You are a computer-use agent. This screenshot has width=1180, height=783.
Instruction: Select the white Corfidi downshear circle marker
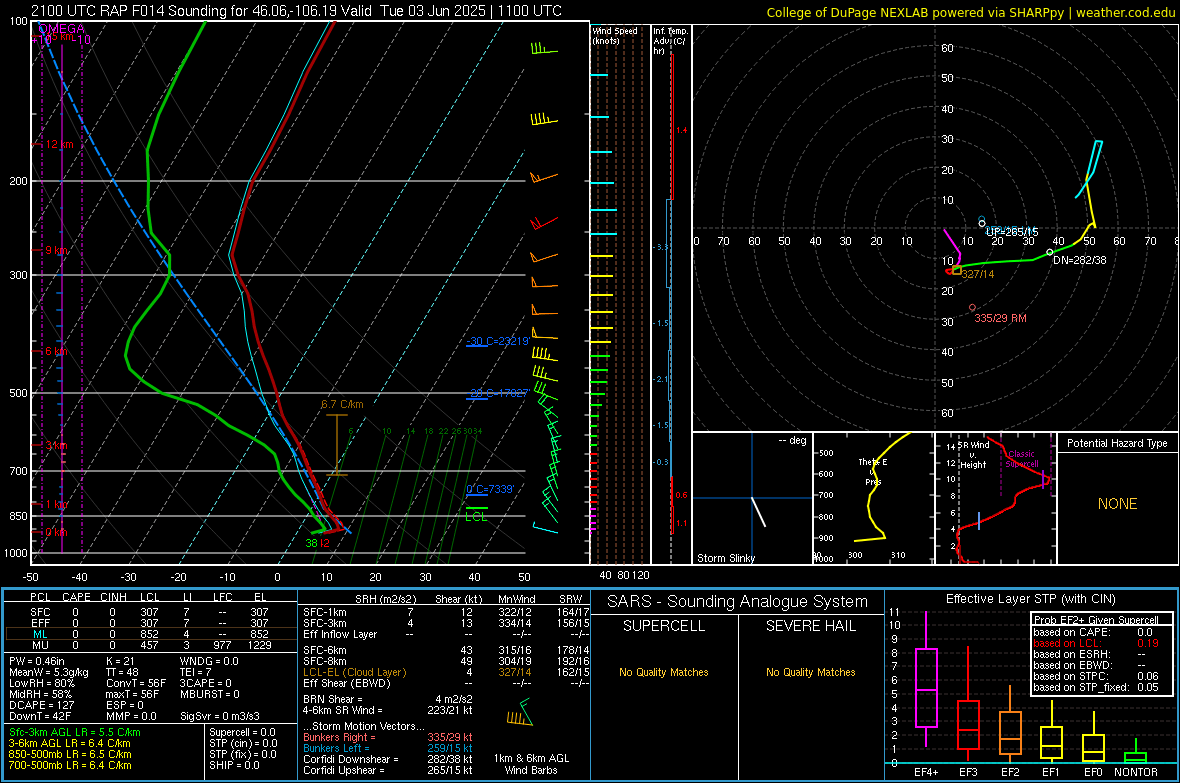tap(1050, 252)
